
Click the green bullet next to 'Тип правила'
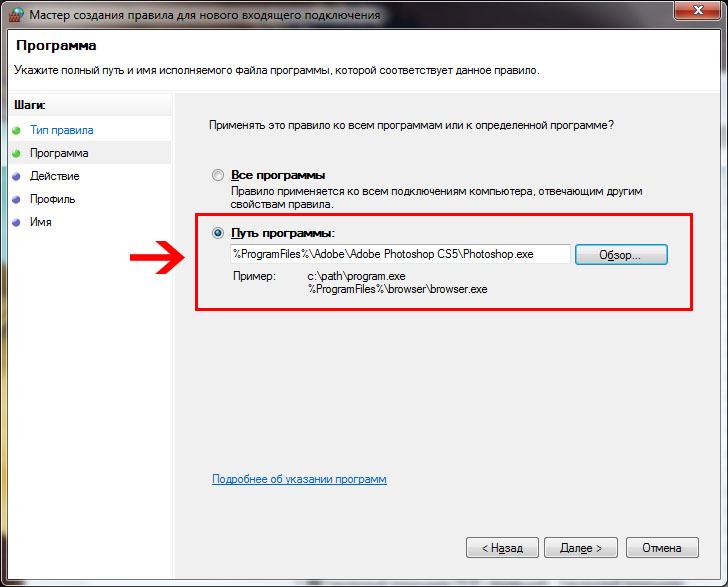[16, 130]
